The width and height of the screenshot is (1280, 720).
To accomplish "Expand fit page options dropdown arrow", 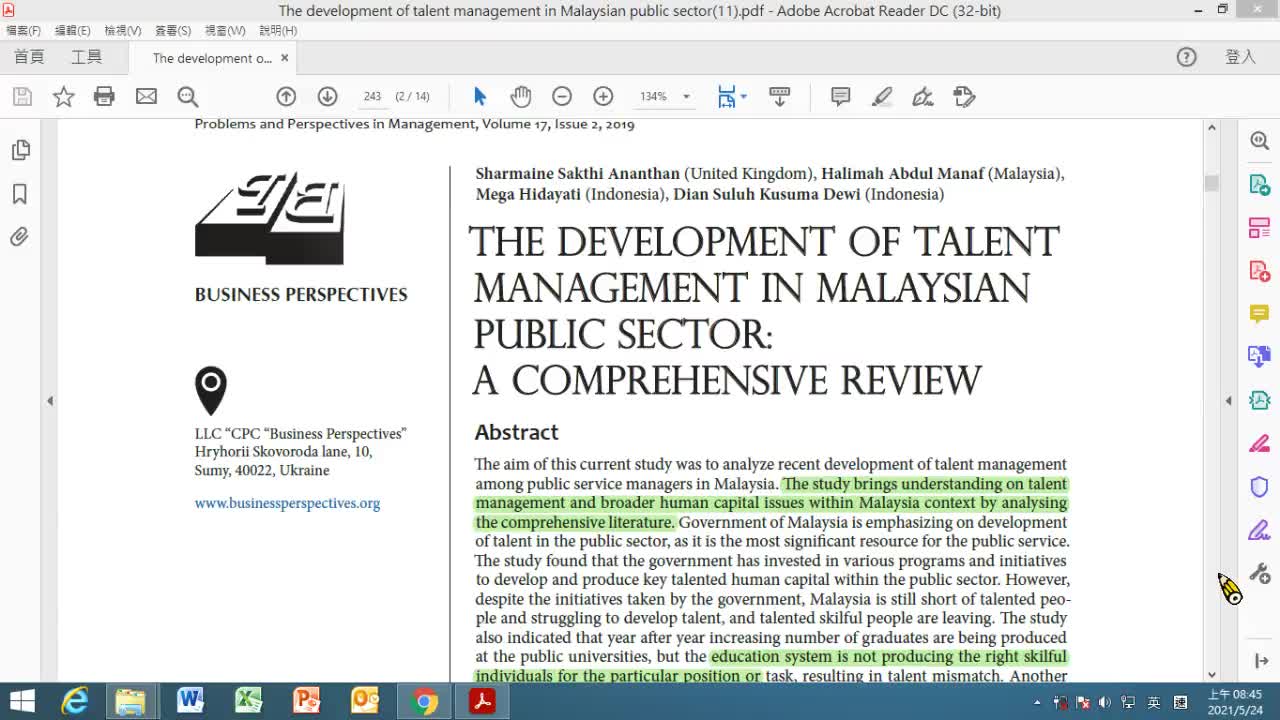I will point(743,97).
